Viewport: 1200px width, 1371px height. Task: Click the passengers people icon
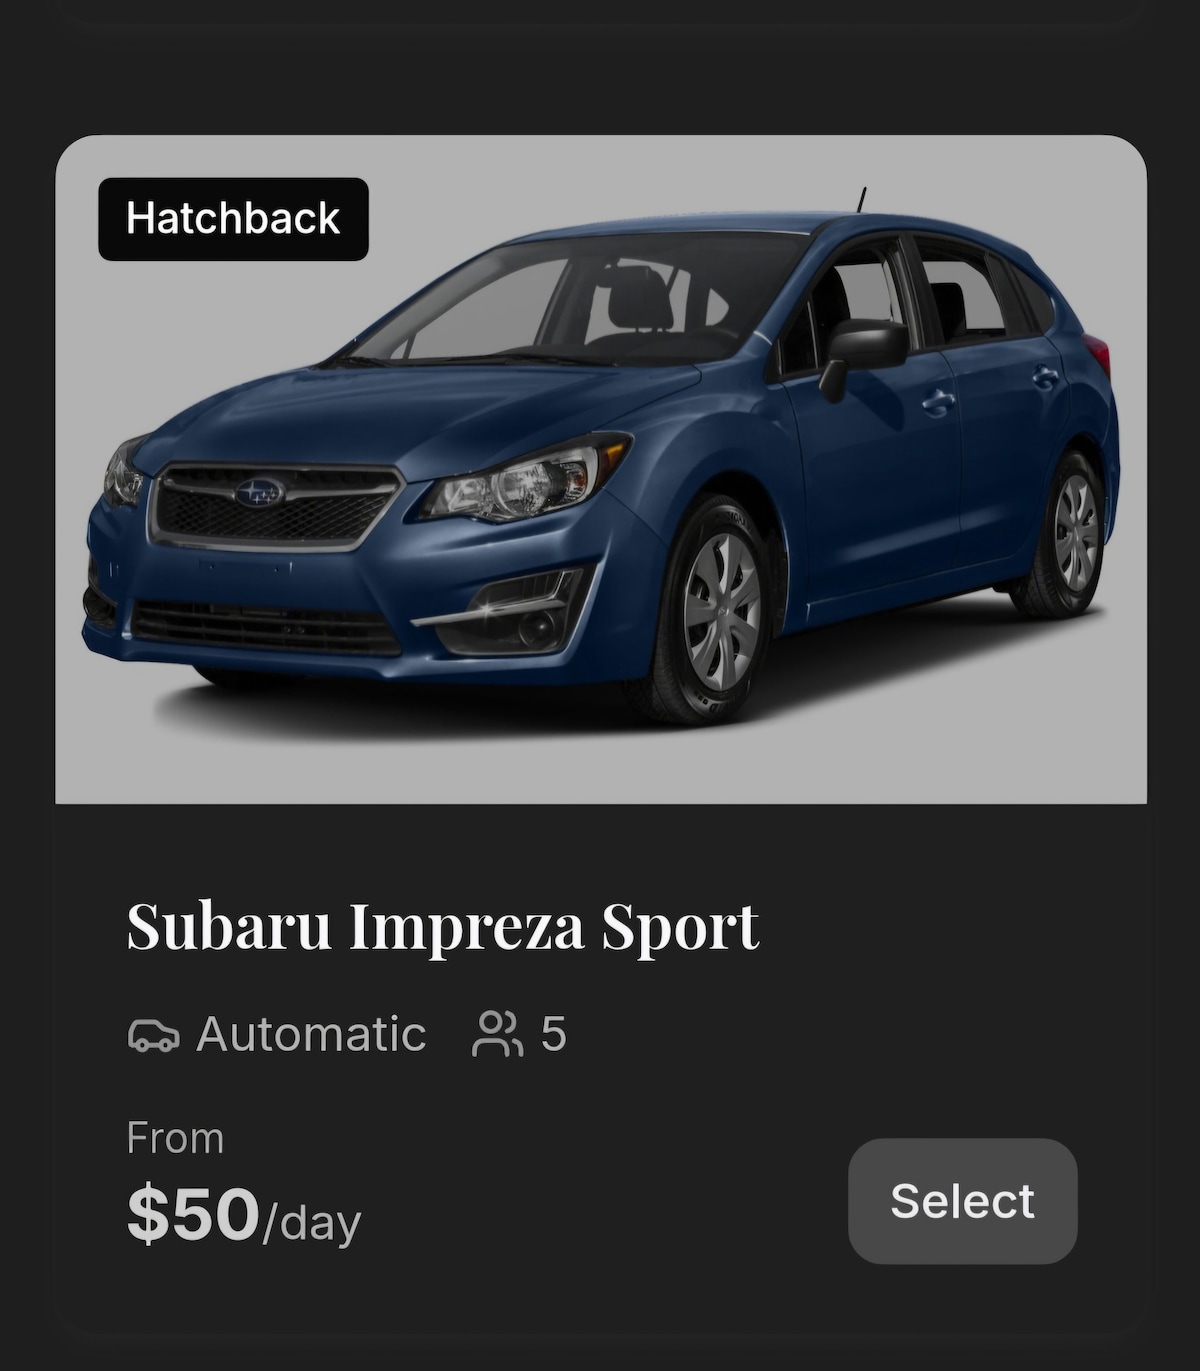(497, 1034)
